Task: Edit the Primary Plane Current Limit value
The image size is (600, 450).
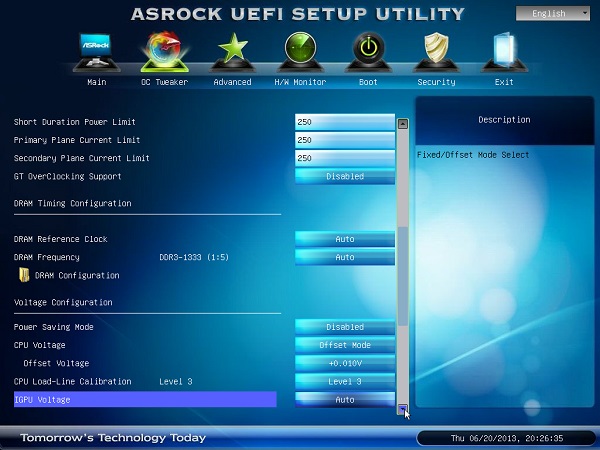Action: (345, 140)
